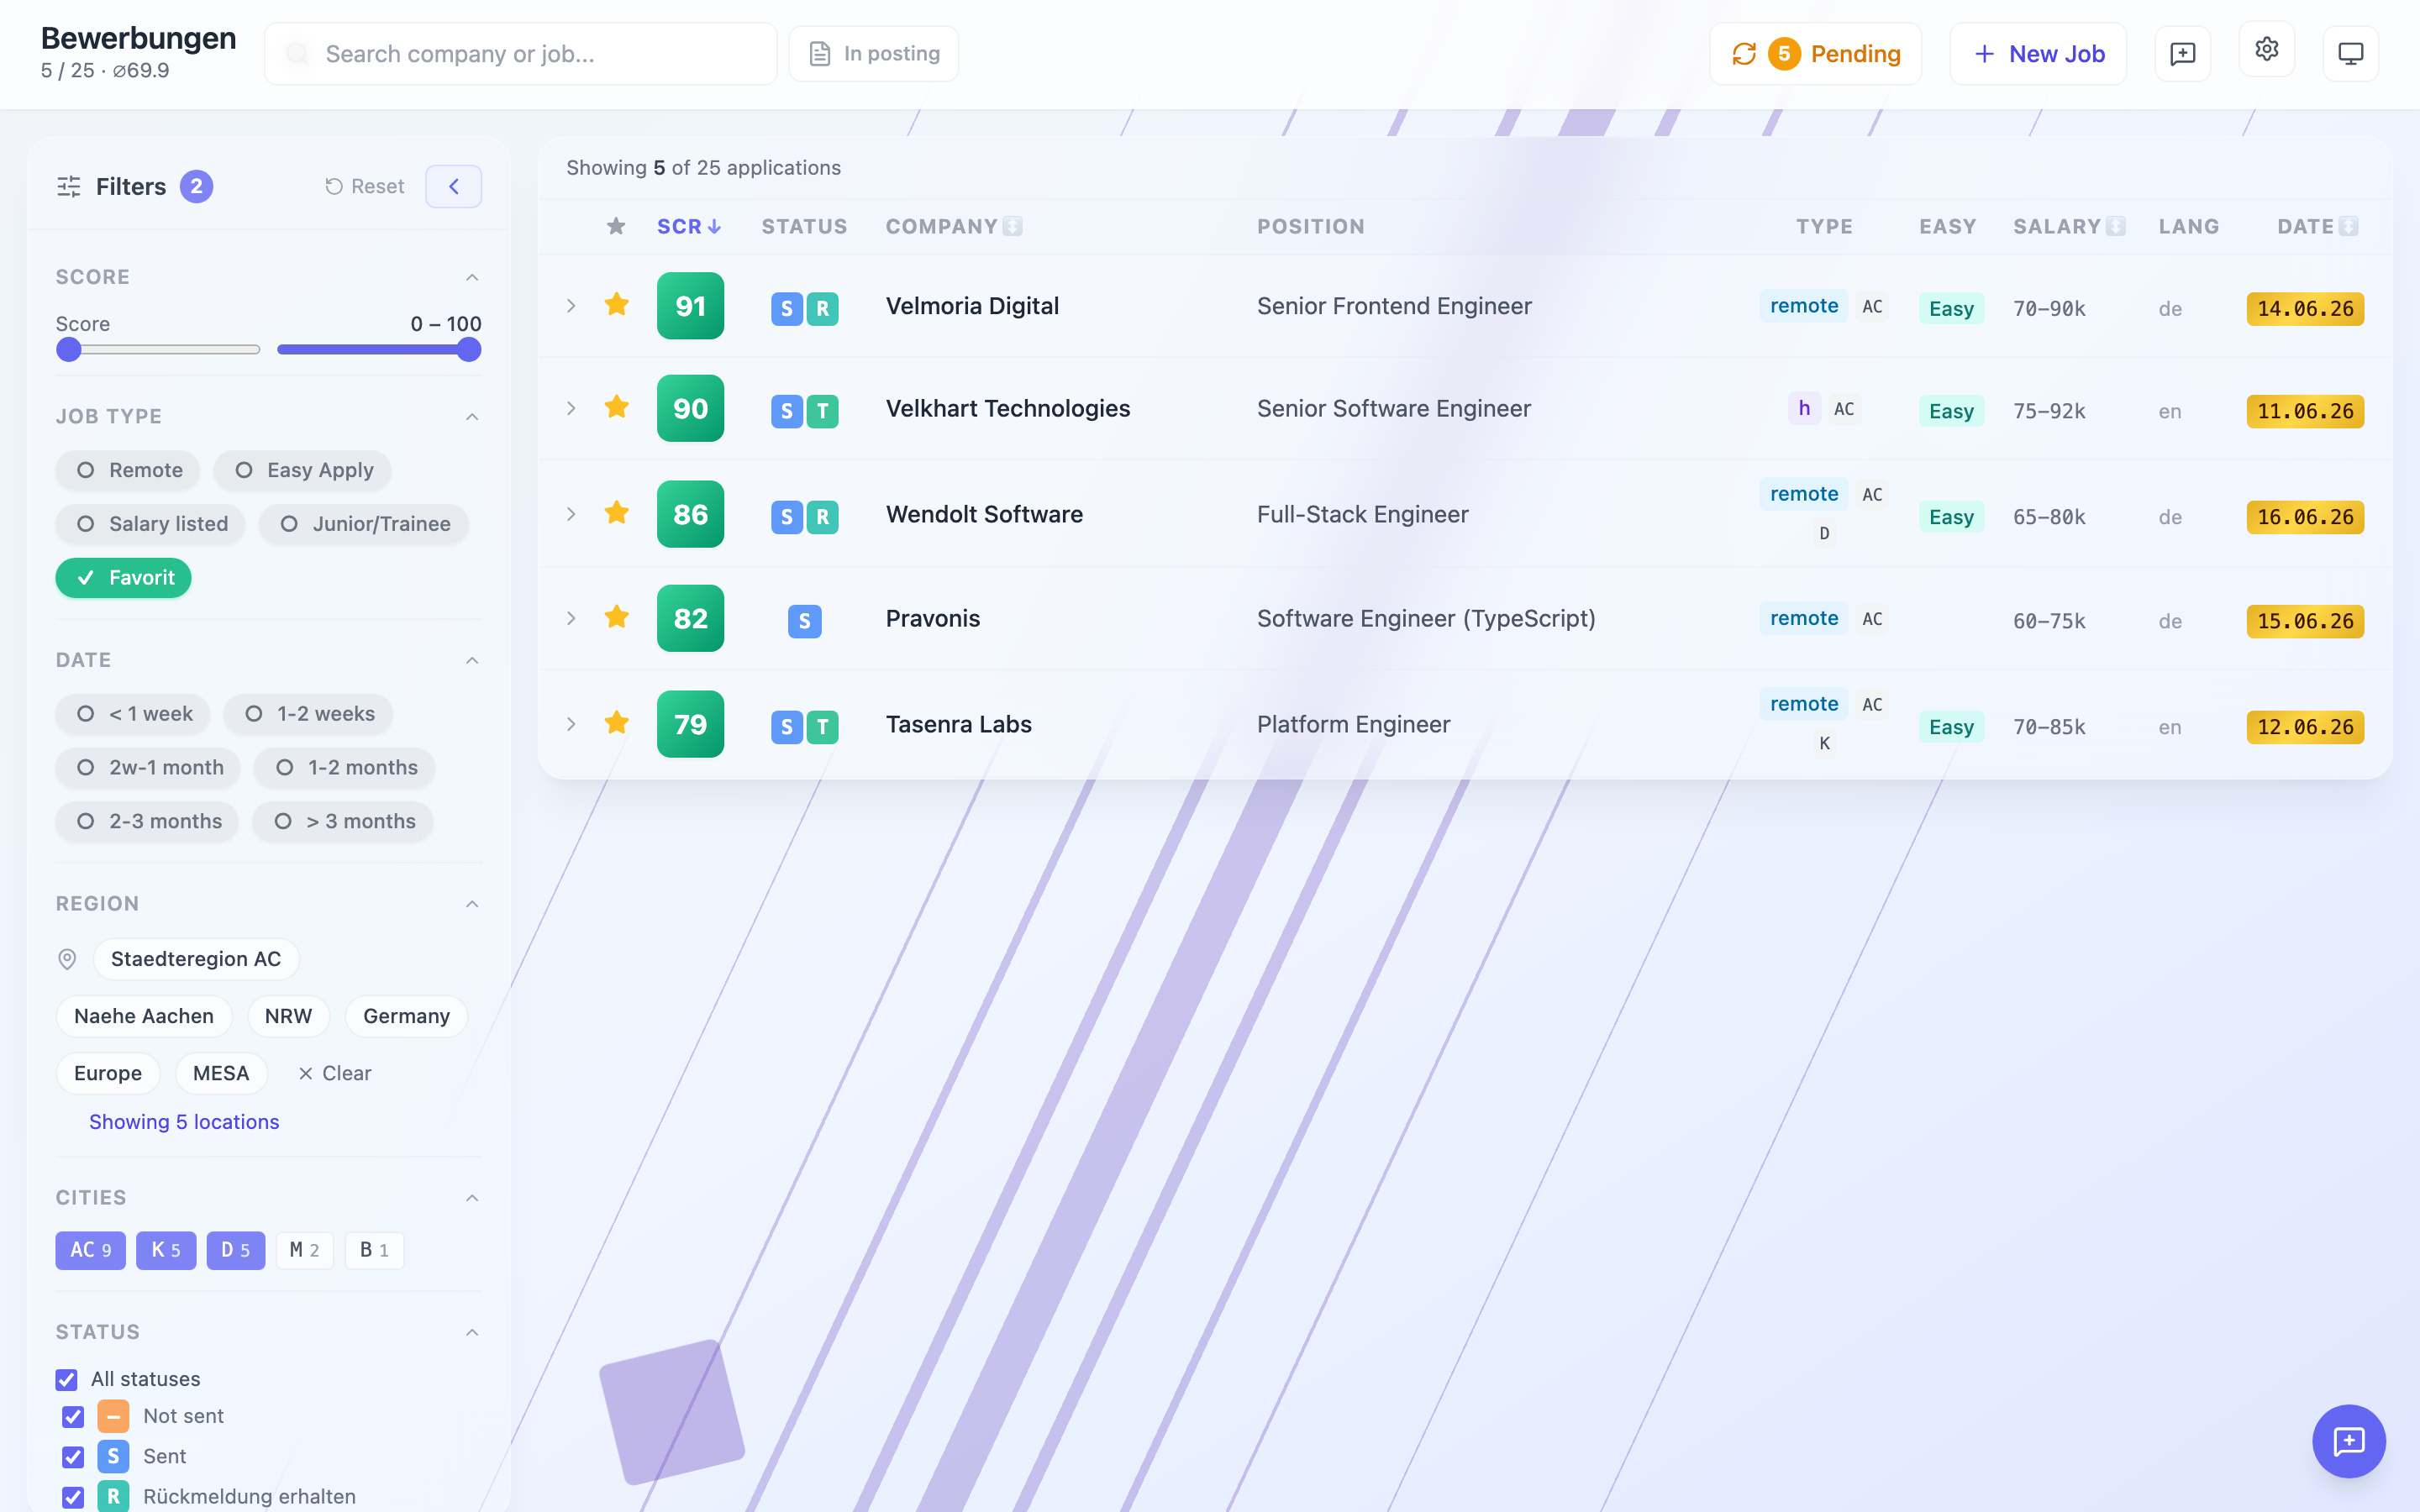Image resolution: width=2420 pixels, height=1512 pixels.
Task: Collapse filters panel with left chevron
Action: tap(454, 186)
